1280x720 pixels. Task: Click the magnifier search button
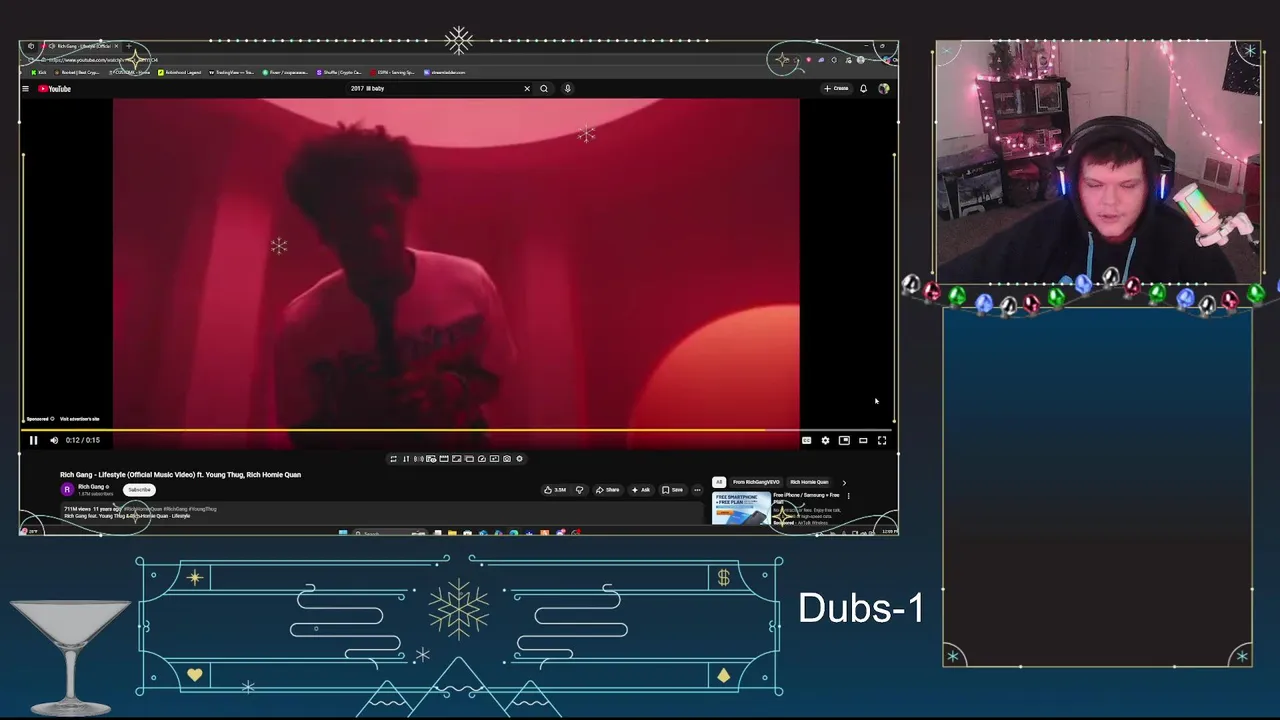coord(544,89)
